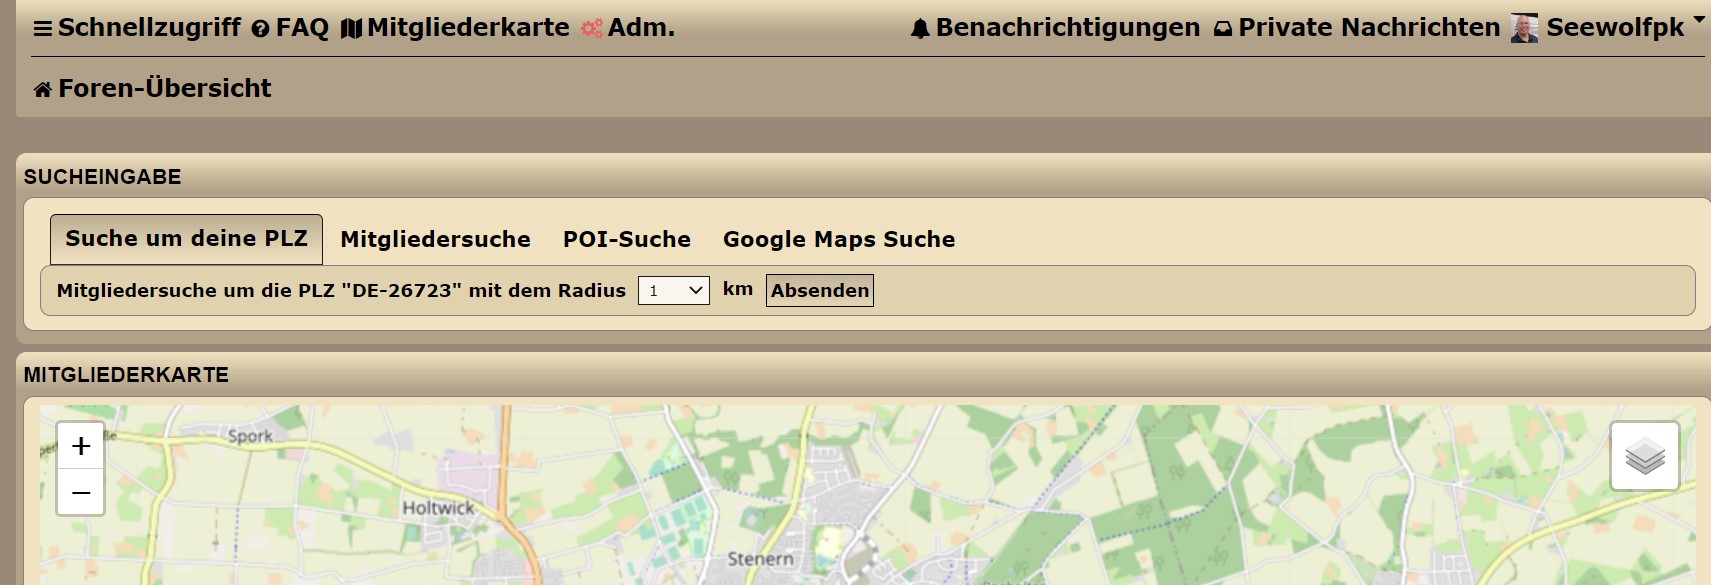The height and width of the screenshot is (585, 1711).
Task: Open Private Nachrichten inbox
Action: coord(1357,28)
